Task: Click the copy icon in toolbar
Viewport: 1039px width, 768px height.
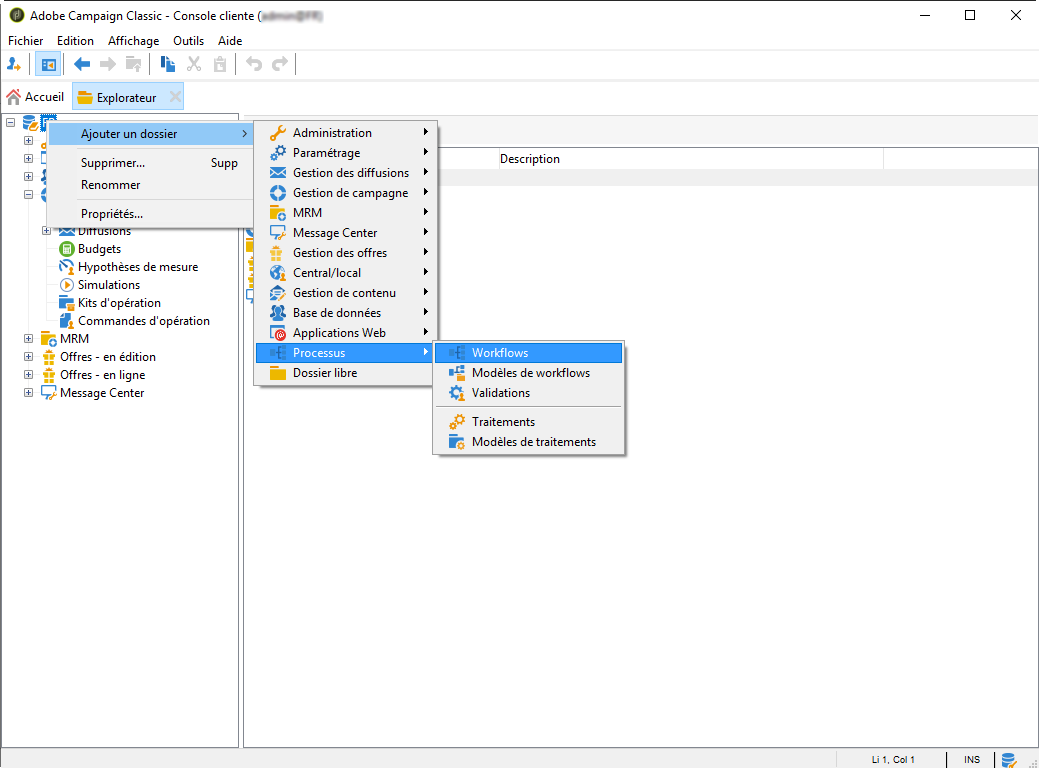Action: [168, 64]
